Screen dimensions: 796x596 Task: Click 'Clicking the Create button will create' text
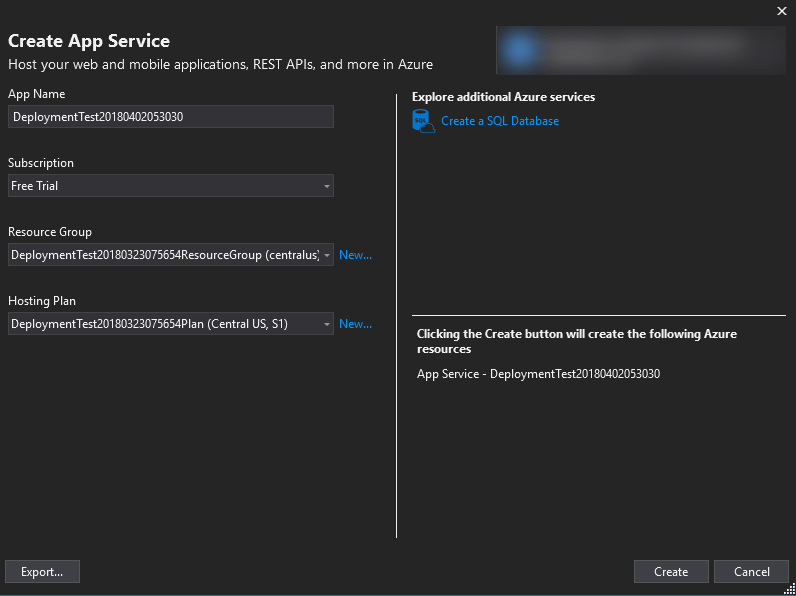click(577, 341)
